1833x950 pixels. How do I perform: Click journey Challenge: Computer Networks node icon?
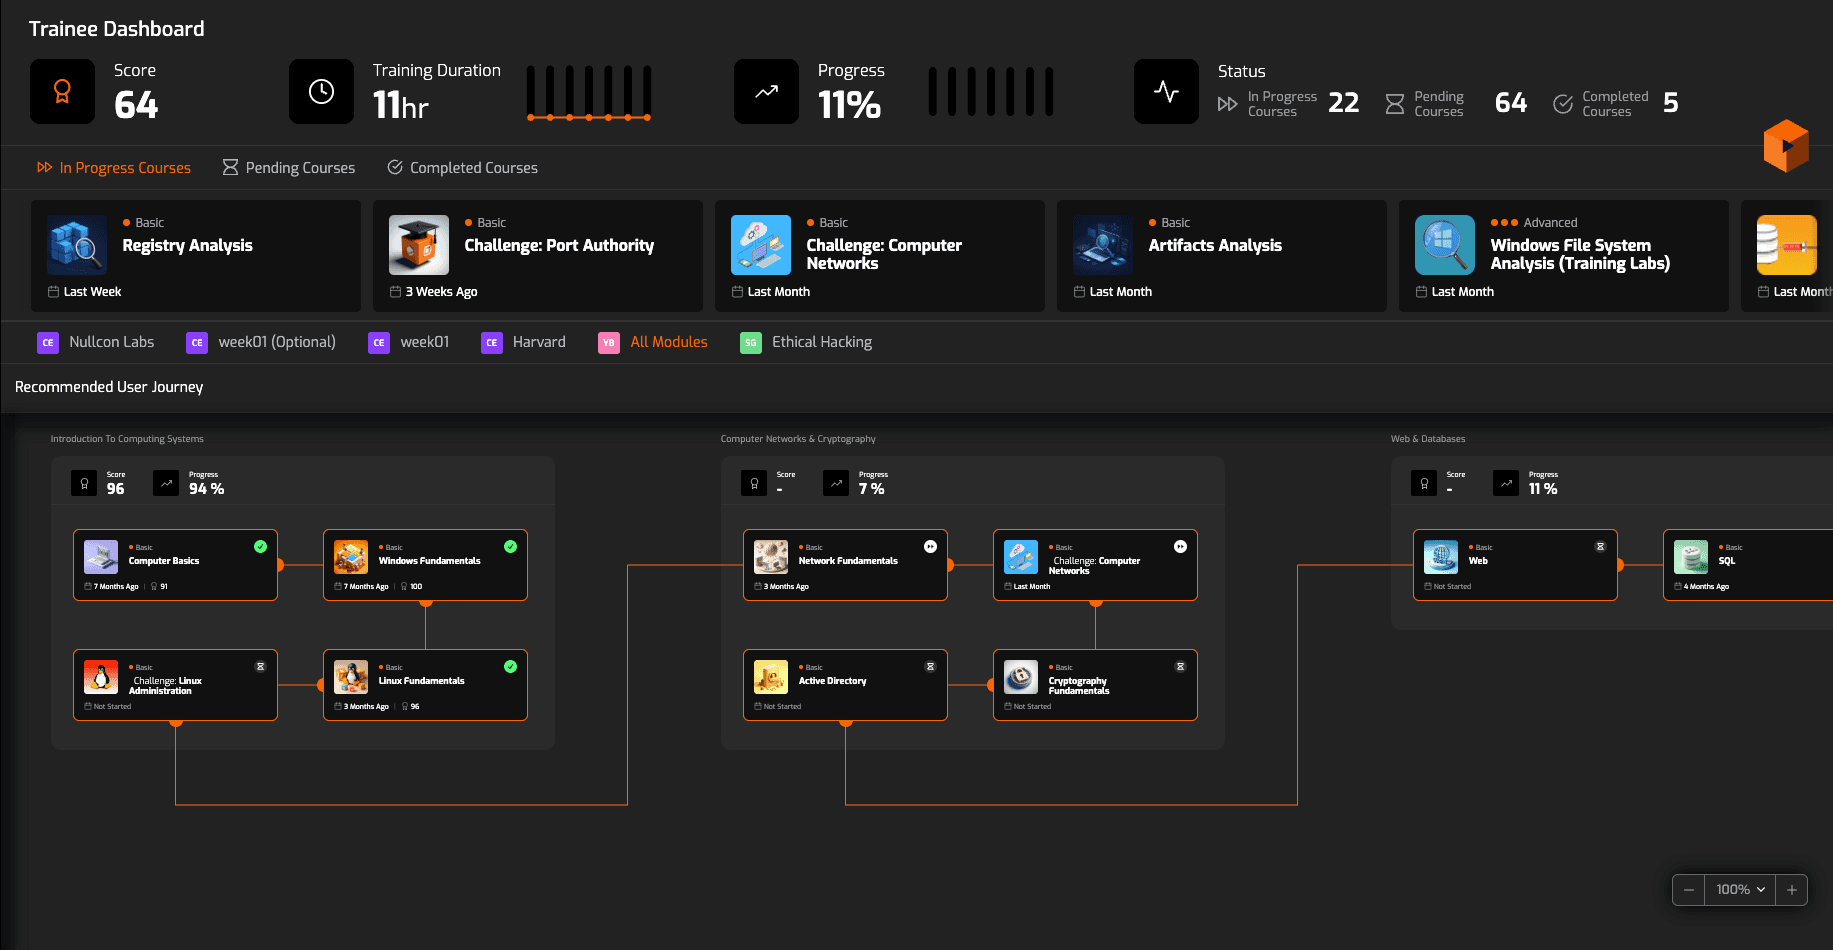pos(1021,557)
